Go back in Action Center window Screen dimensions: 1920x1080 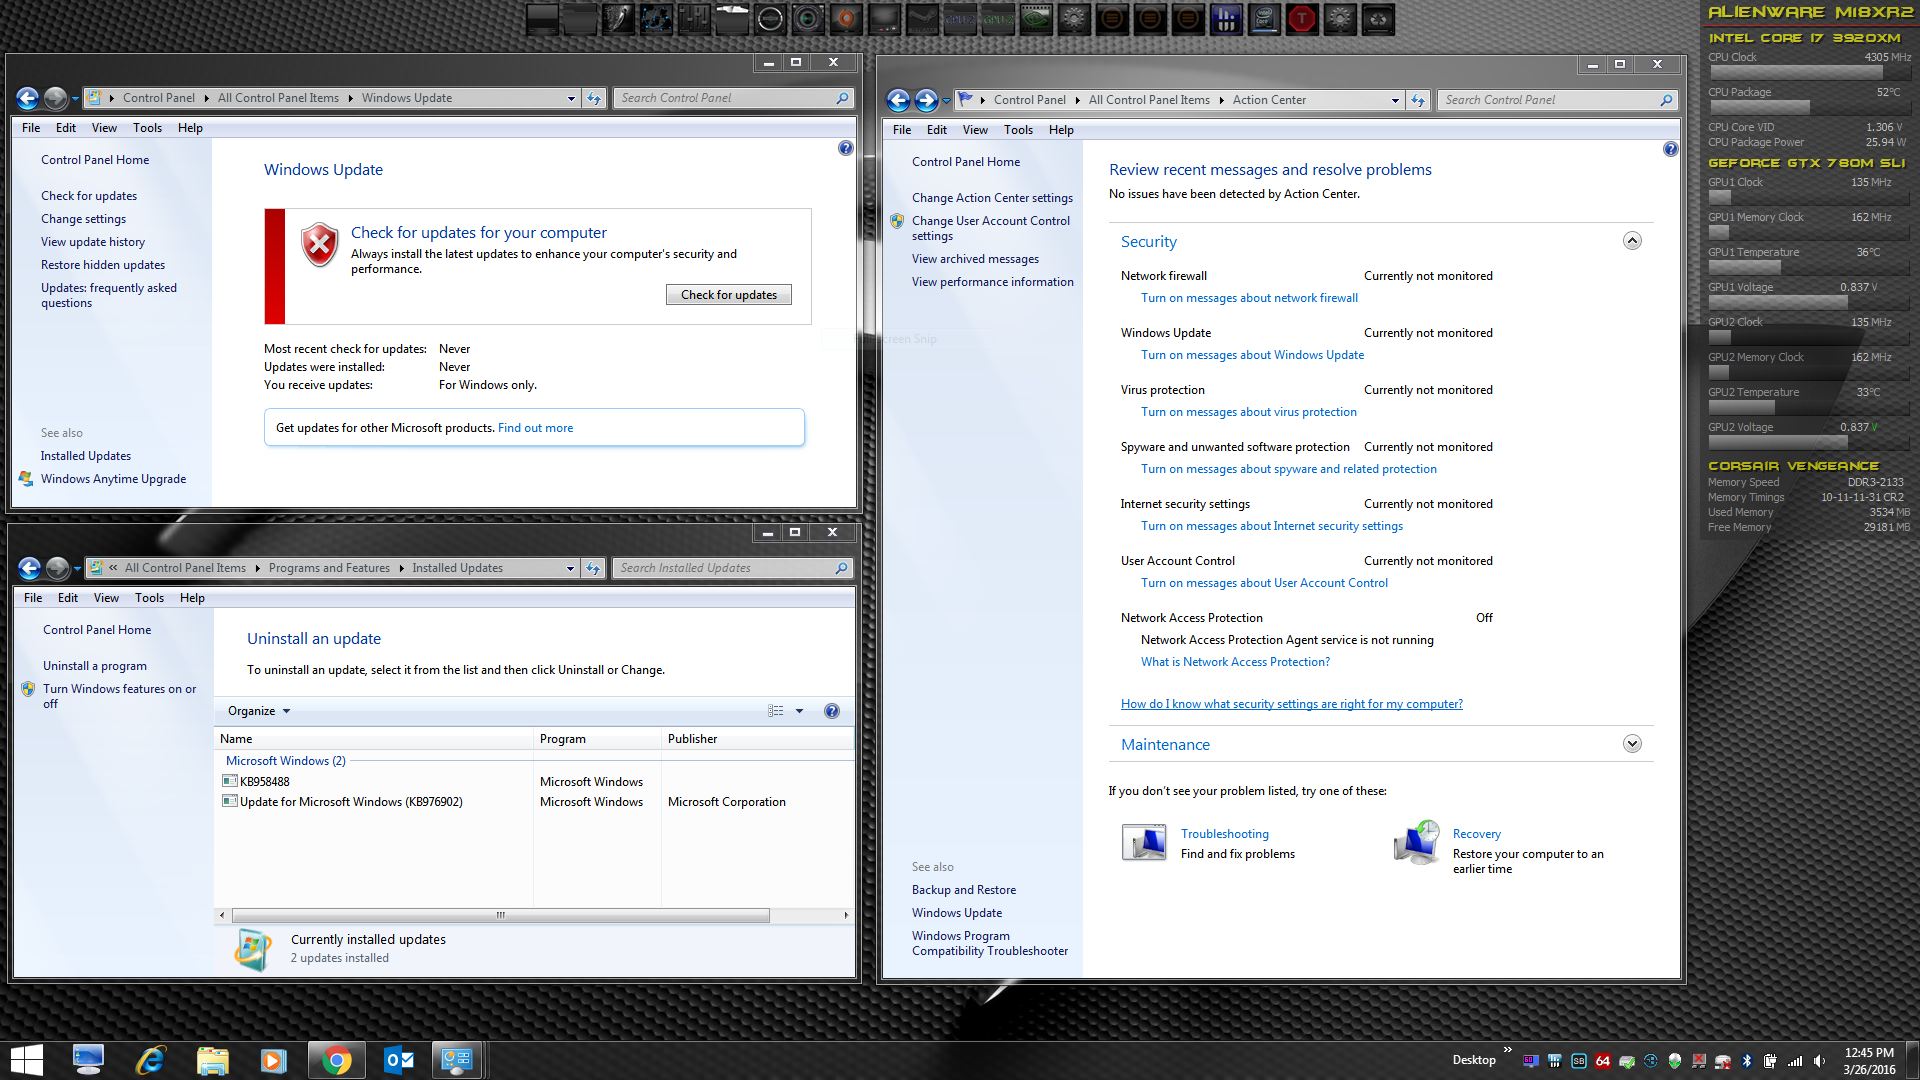coord(898,100)
